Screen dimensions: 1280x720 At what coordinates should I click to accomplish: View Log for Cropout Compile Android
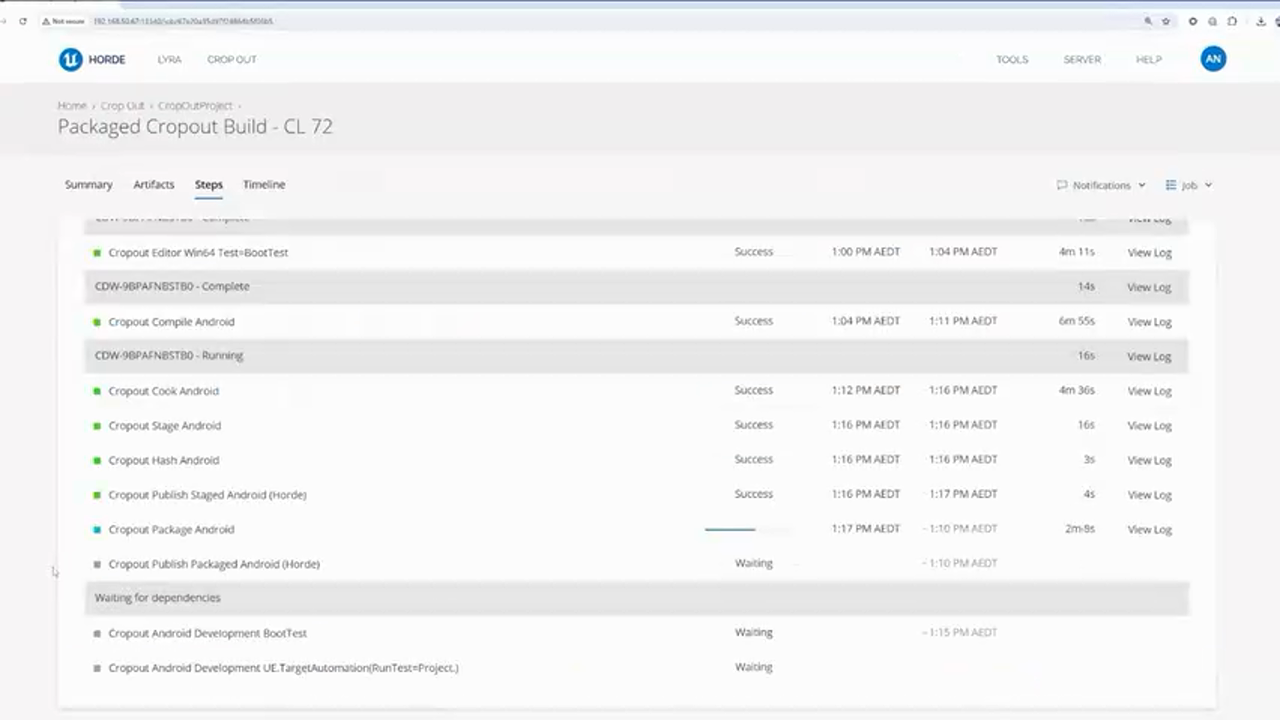pyautogui.click(x=1149, y=322)
